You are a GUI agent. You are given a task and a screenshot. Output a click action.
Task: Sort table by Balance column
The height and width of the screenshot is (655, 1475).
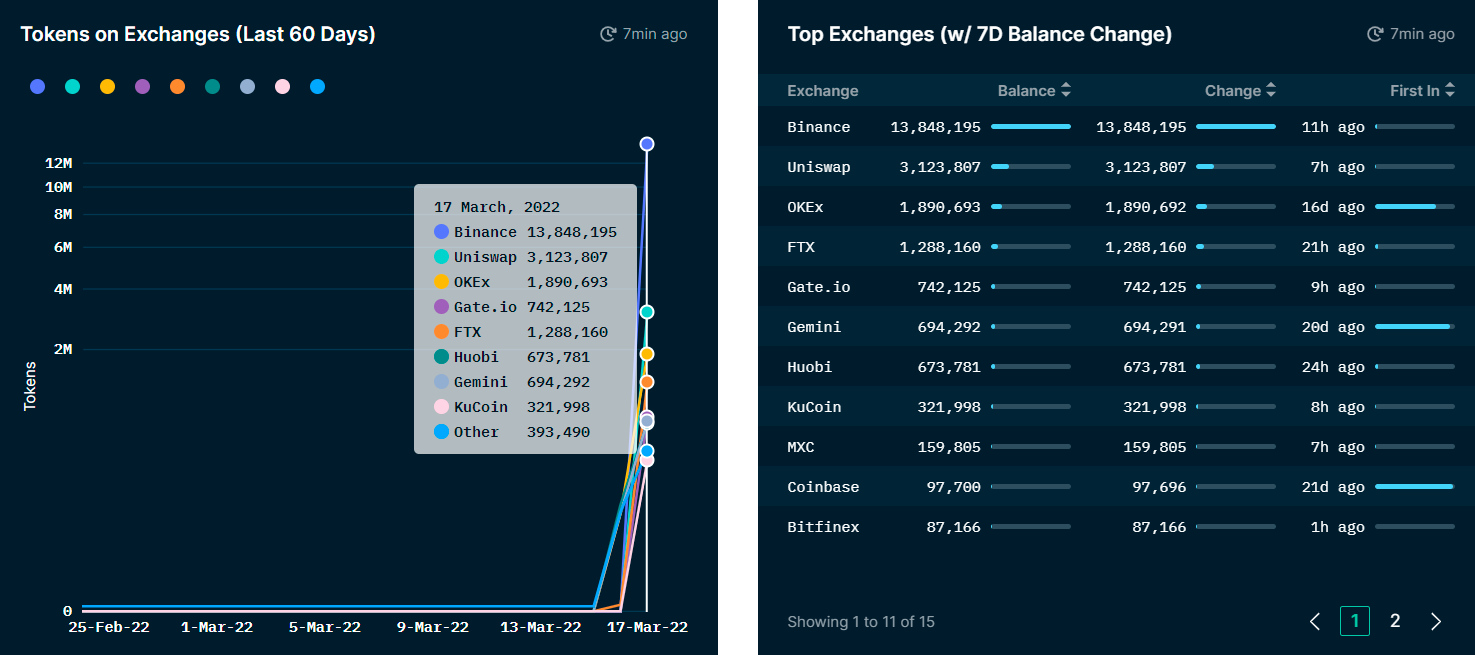point(1034,91)
